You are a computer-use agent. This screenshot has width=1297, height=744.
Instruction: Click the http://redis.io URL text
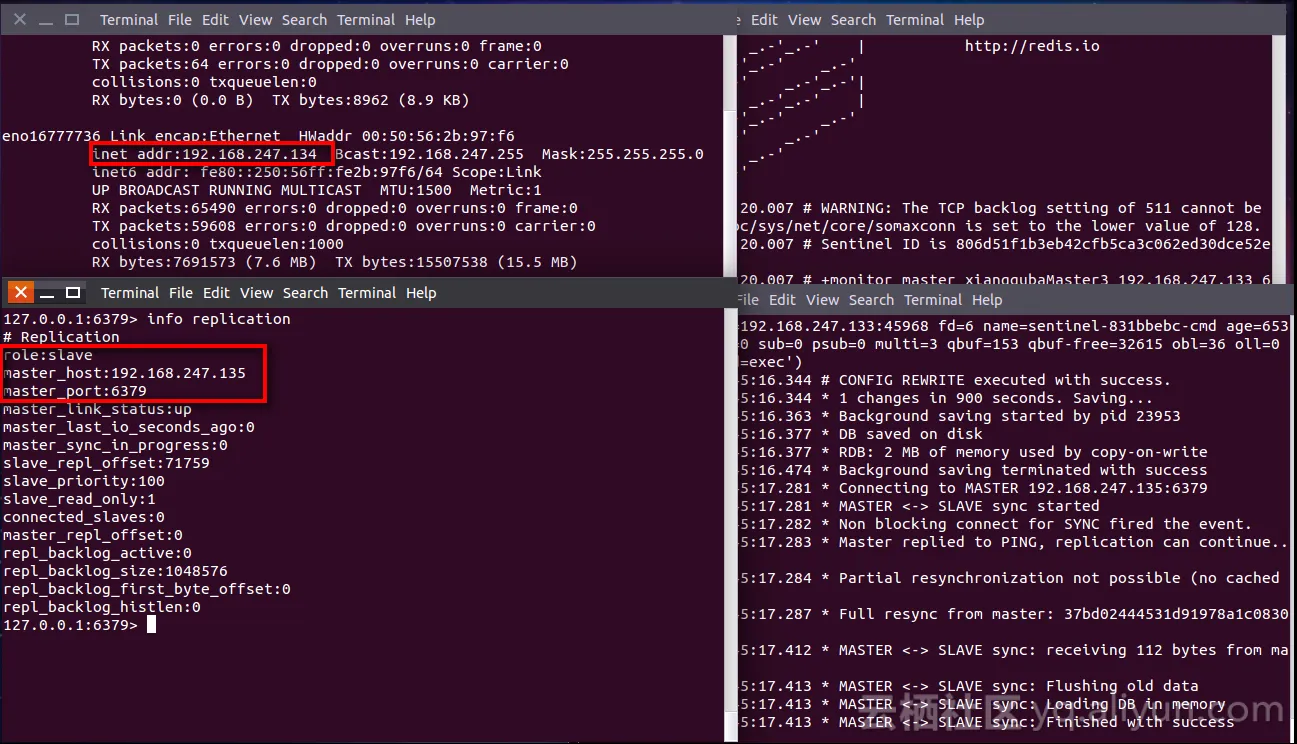pos(1032,46)
